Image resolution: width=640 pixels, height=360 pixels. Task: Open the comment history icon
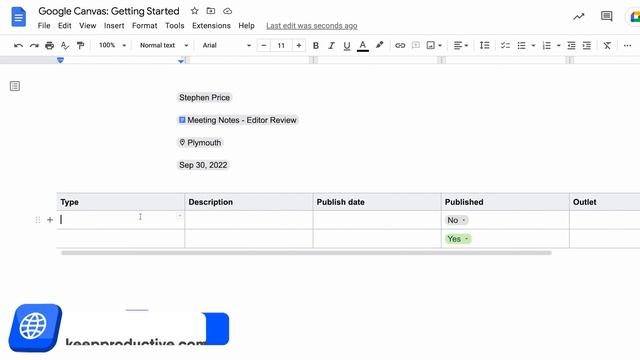[607, 16]
